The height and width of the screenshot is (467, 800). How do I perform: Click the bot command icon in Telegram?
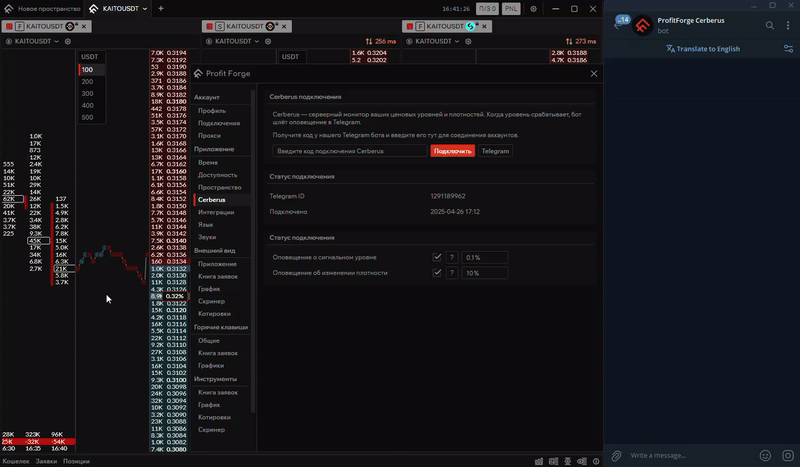pos(788,455)
